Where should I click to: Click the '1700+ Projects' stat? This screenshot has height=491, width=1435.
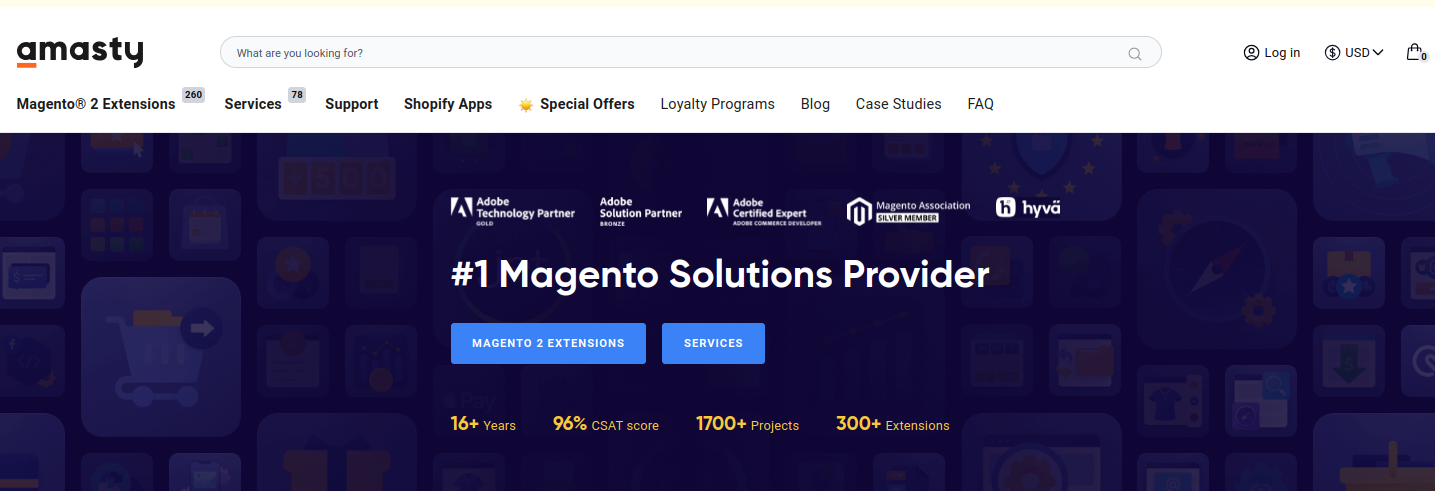point(748,424)
